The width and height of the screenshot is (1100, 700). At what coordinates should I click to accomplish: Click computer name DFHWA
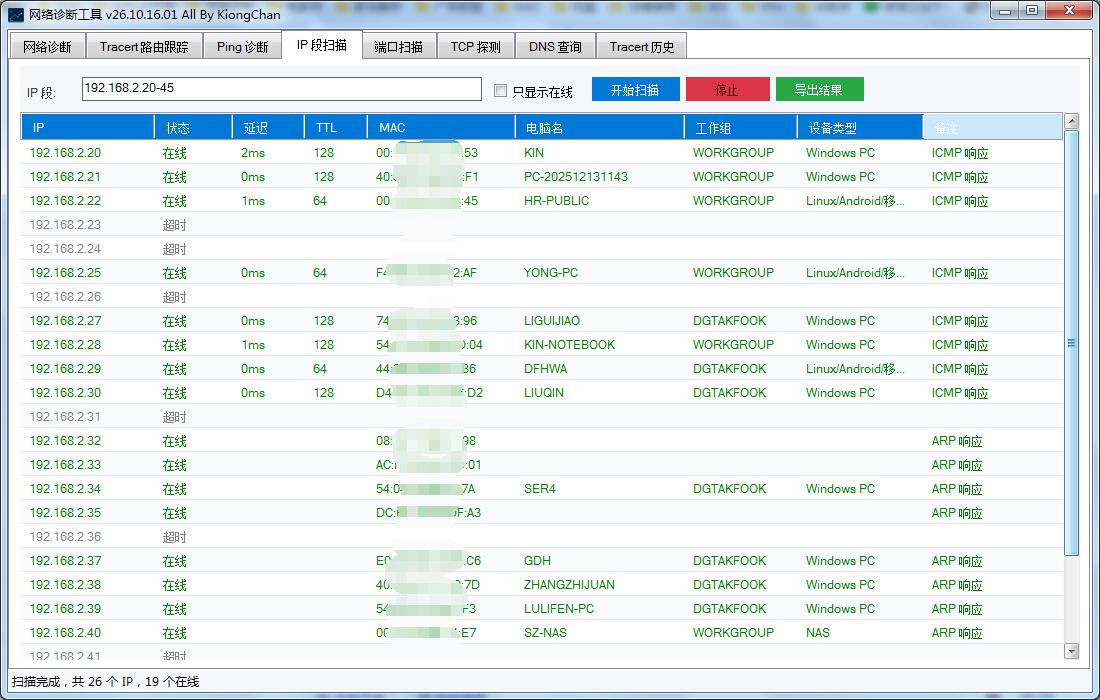click(x=545, y=369)
